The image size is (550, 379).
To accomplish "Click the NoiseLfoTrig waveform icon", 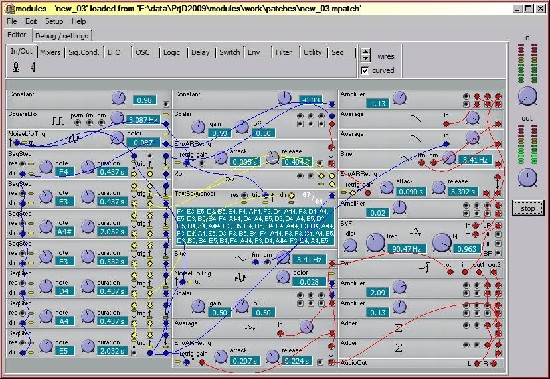I will (x=74, y=139).
